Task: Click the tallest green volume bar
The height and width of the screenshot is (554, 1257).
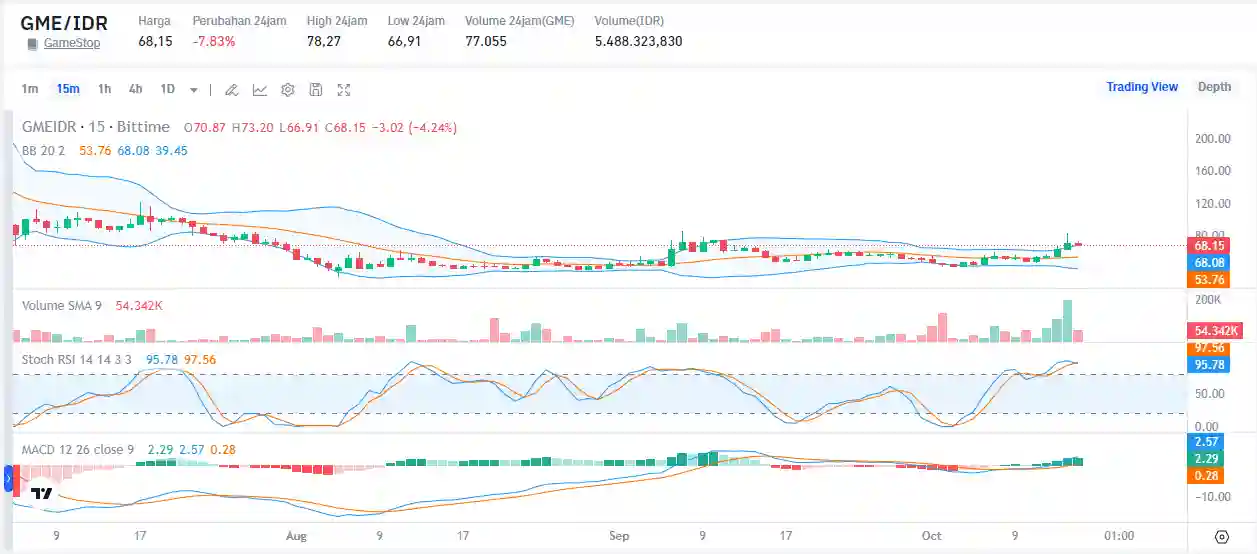Action: click(1067, 320)
